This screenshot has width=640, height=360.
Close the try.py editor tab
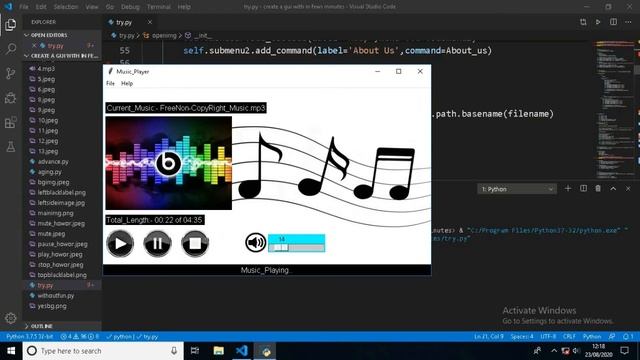click(x=150, y=22)
